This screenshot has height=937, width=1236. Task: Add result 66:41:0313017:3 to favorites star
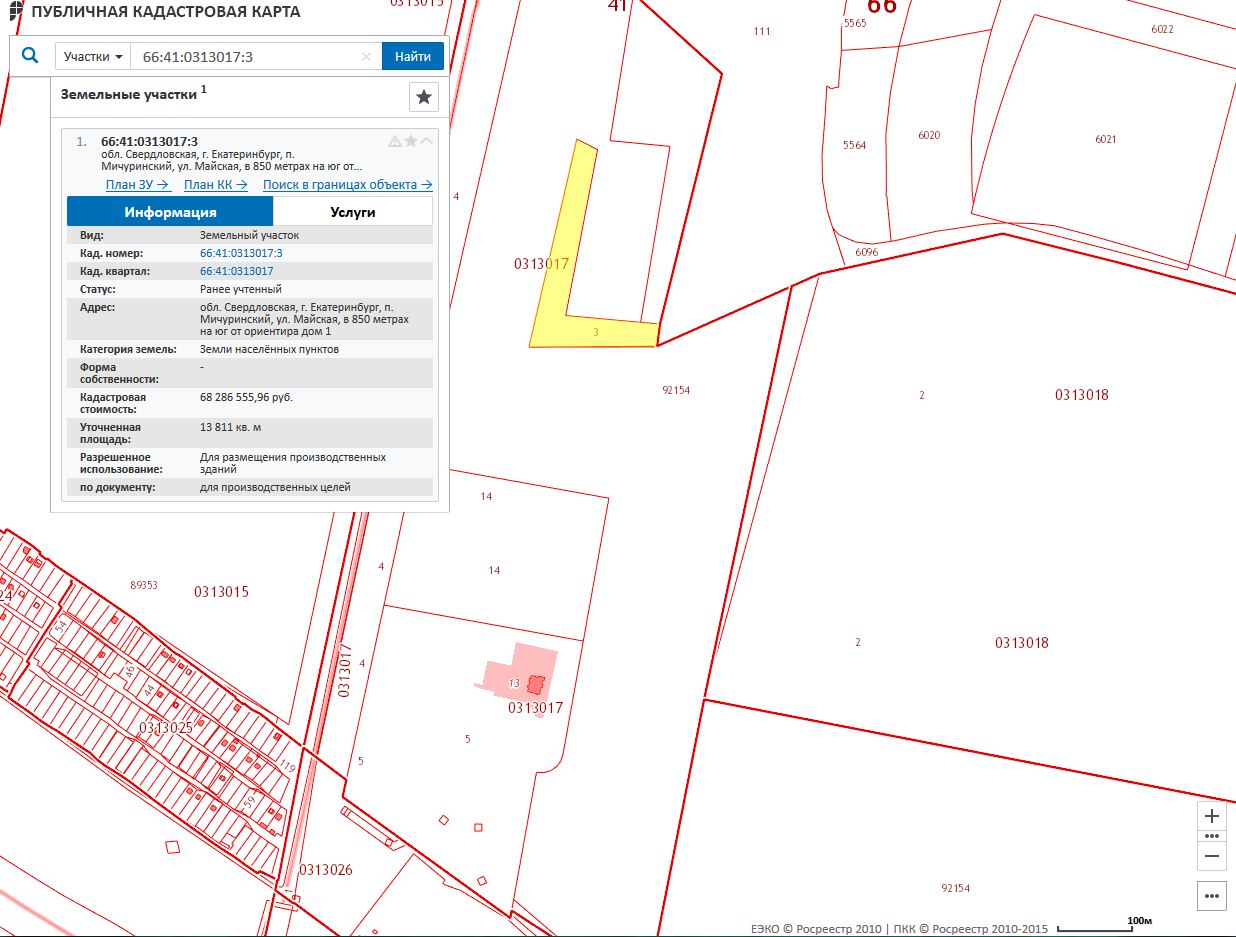tap(411, 141)
